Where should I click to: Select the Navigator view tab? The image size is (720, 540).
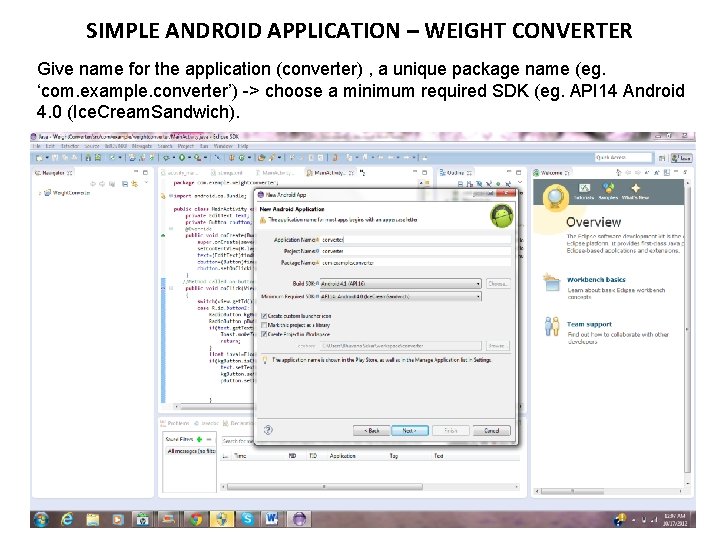tap(53, 173)
